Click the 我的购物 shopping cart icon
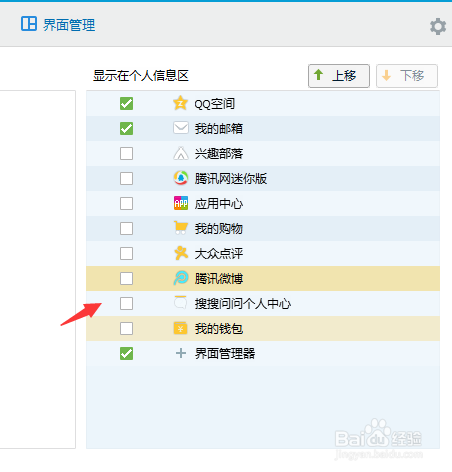 181,228
